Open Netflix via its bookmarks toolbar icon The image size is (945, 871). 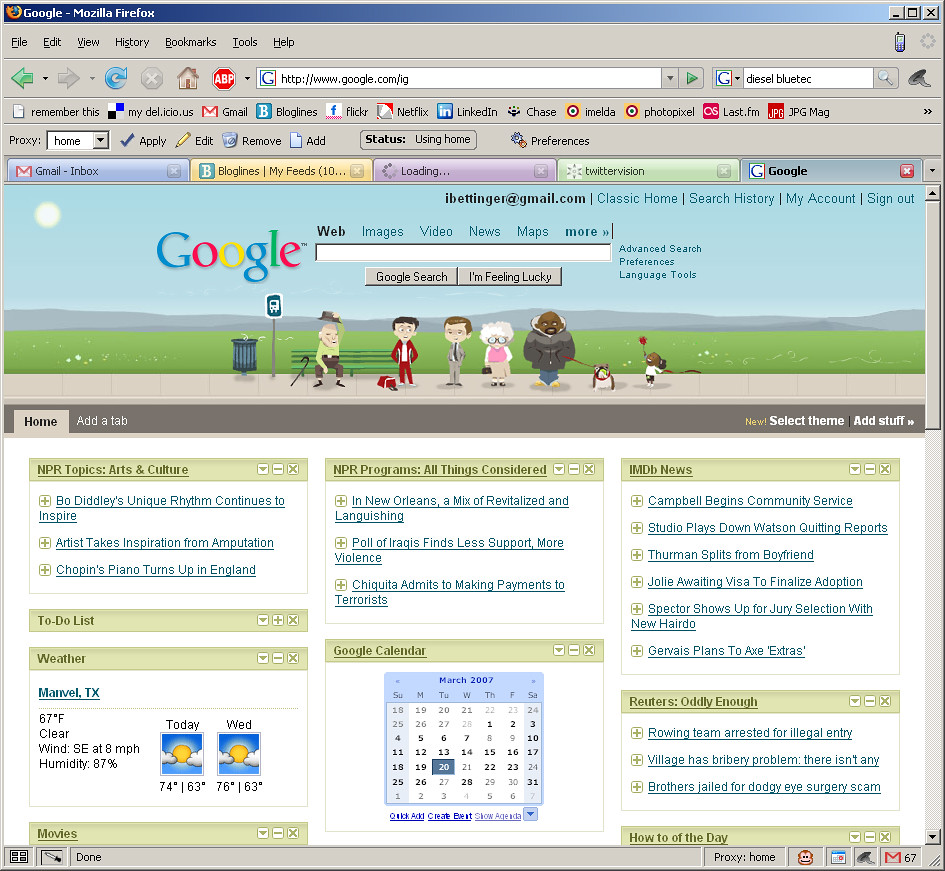click(384, 111)
